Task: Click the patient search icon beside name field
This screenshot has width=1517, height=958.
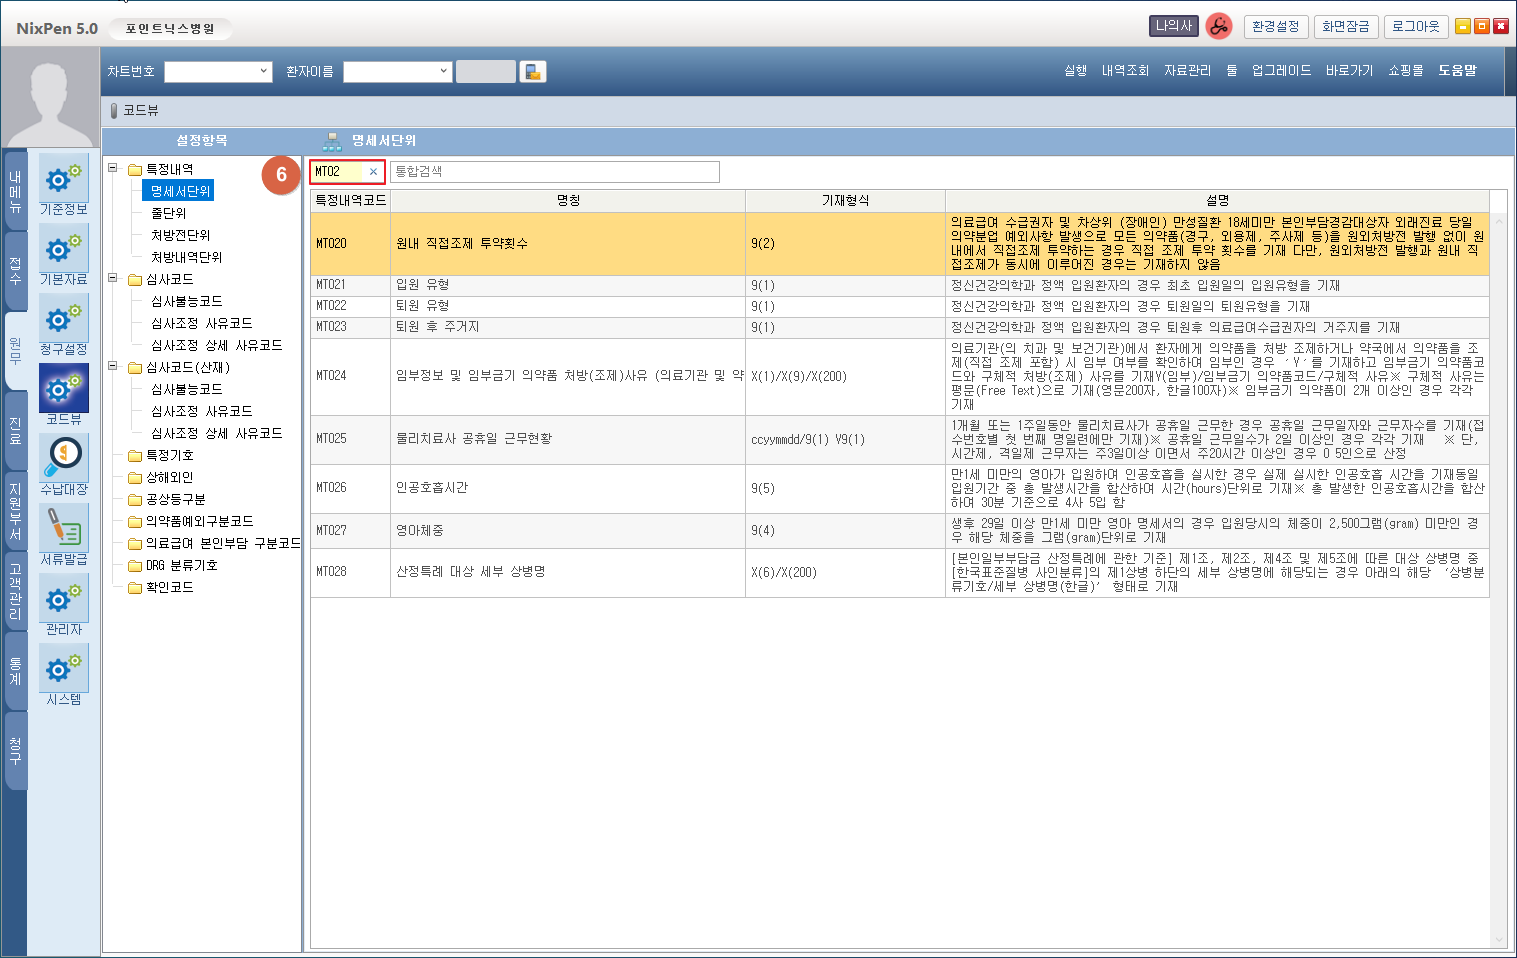Action: pyautogui.click(x=533, y=72)
